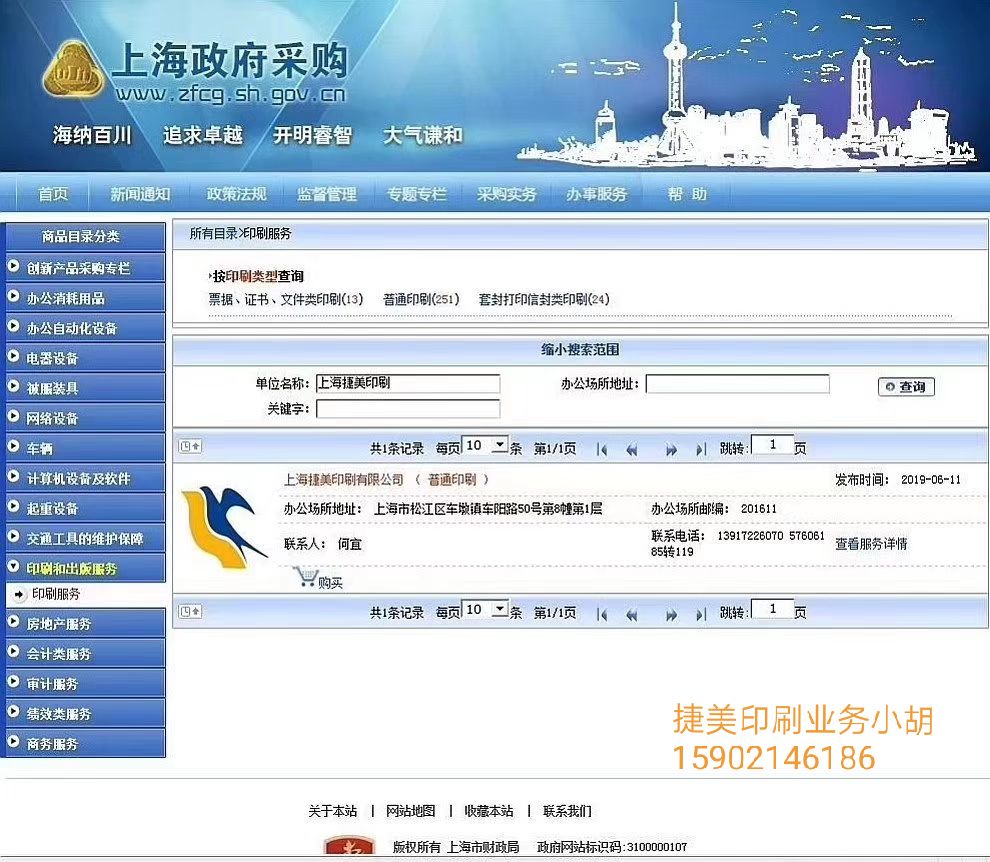This screenshot has height=862, width=990.
Task: Jump to last page in top pagination bar
Action: [x=701, y=449]
